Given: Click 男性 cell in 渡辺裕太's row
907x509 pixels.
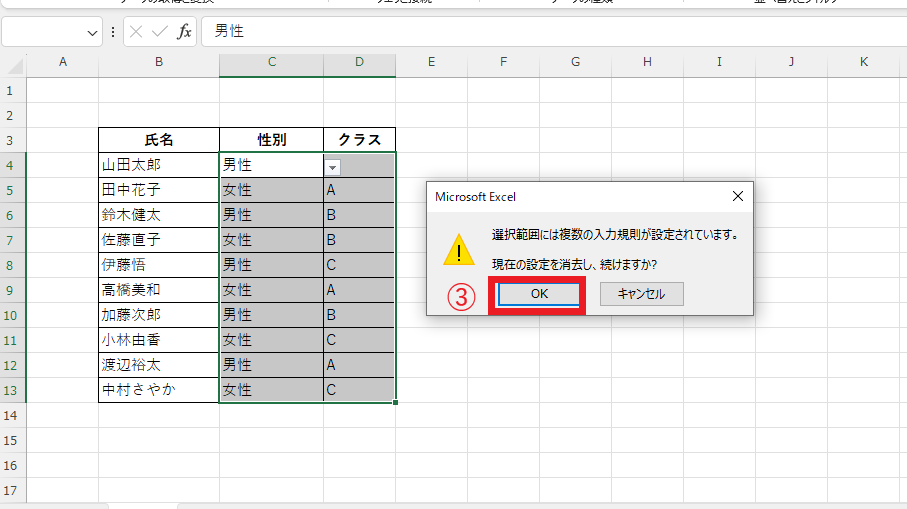Looking at the screenshot, I should click(x=272, y=365).
